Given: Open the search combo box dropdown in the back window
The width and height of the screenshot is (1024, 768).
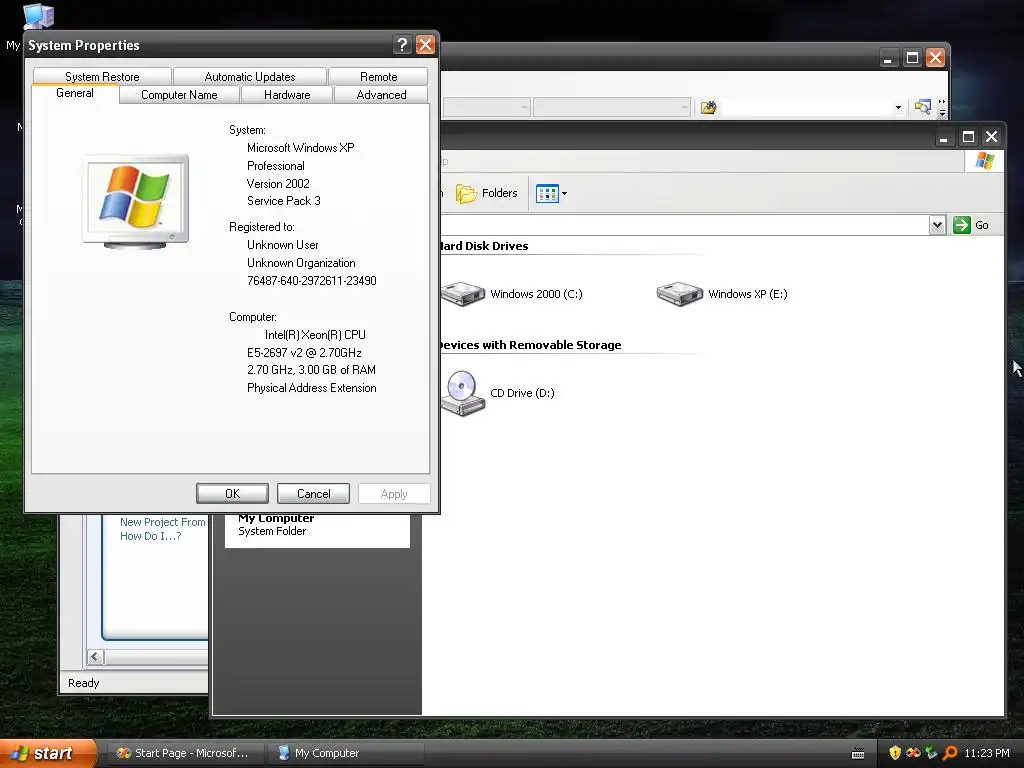Looking at the screenshot, I should (x=898, y=107).
